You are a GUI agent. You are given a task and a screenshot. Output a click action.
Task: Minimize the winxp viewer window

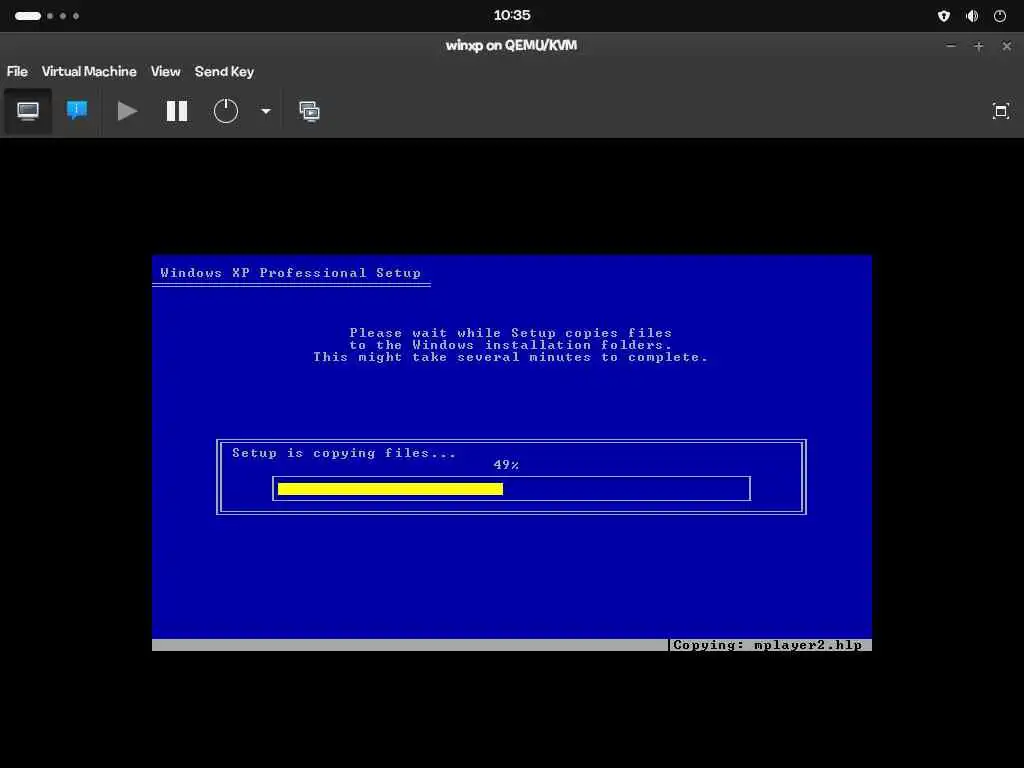(951, 46)
